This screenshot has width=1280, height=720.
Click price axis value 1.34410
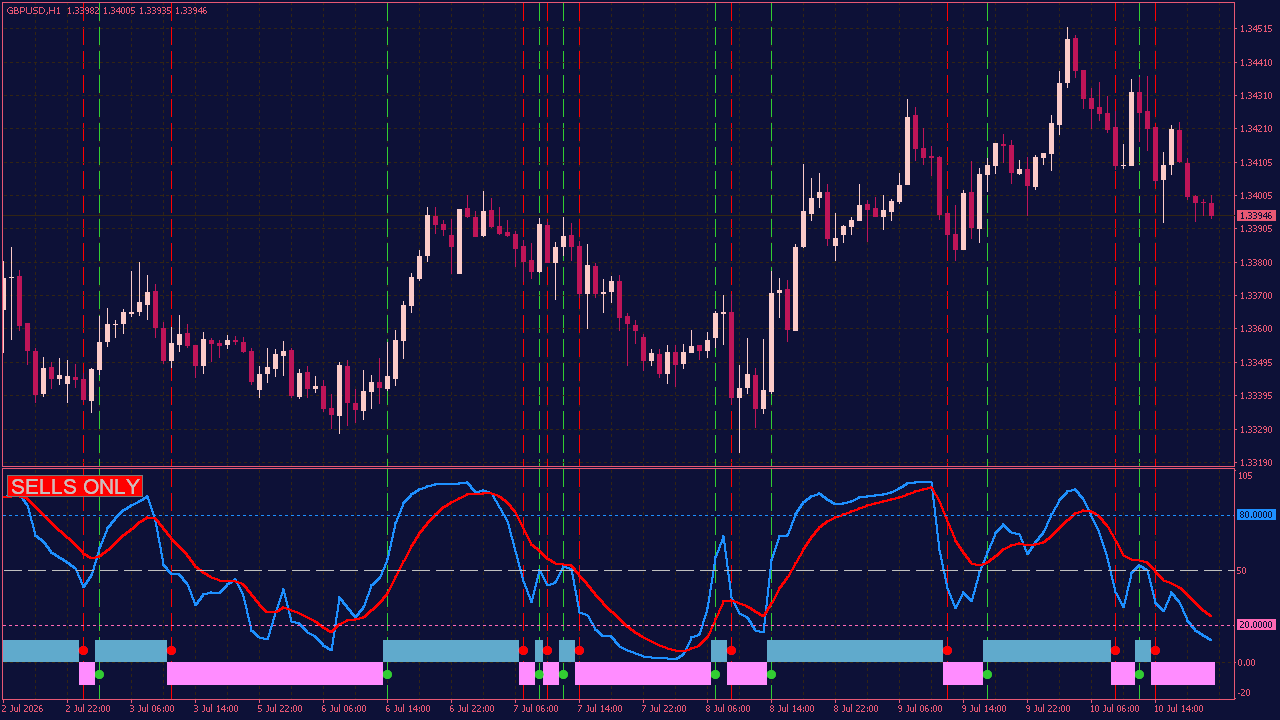click(1256, 62)
